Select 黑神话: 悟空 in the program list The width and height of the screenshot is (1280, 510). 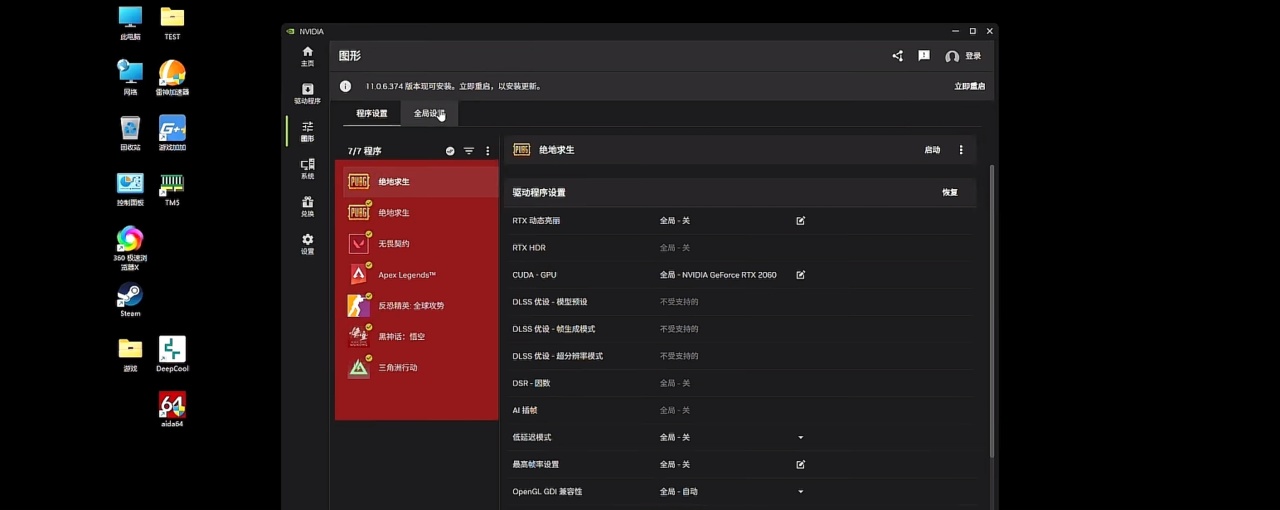click(x=416, y=336)
